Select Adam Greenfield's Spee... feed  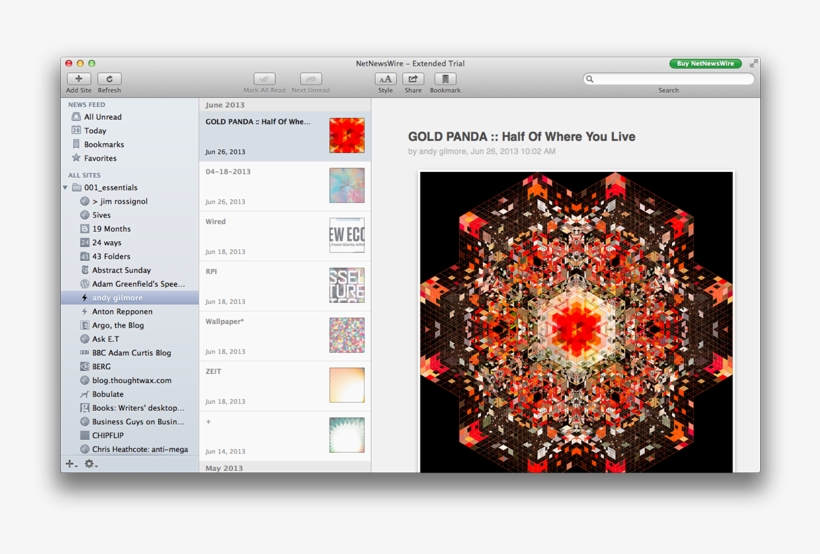pos(130,284)
